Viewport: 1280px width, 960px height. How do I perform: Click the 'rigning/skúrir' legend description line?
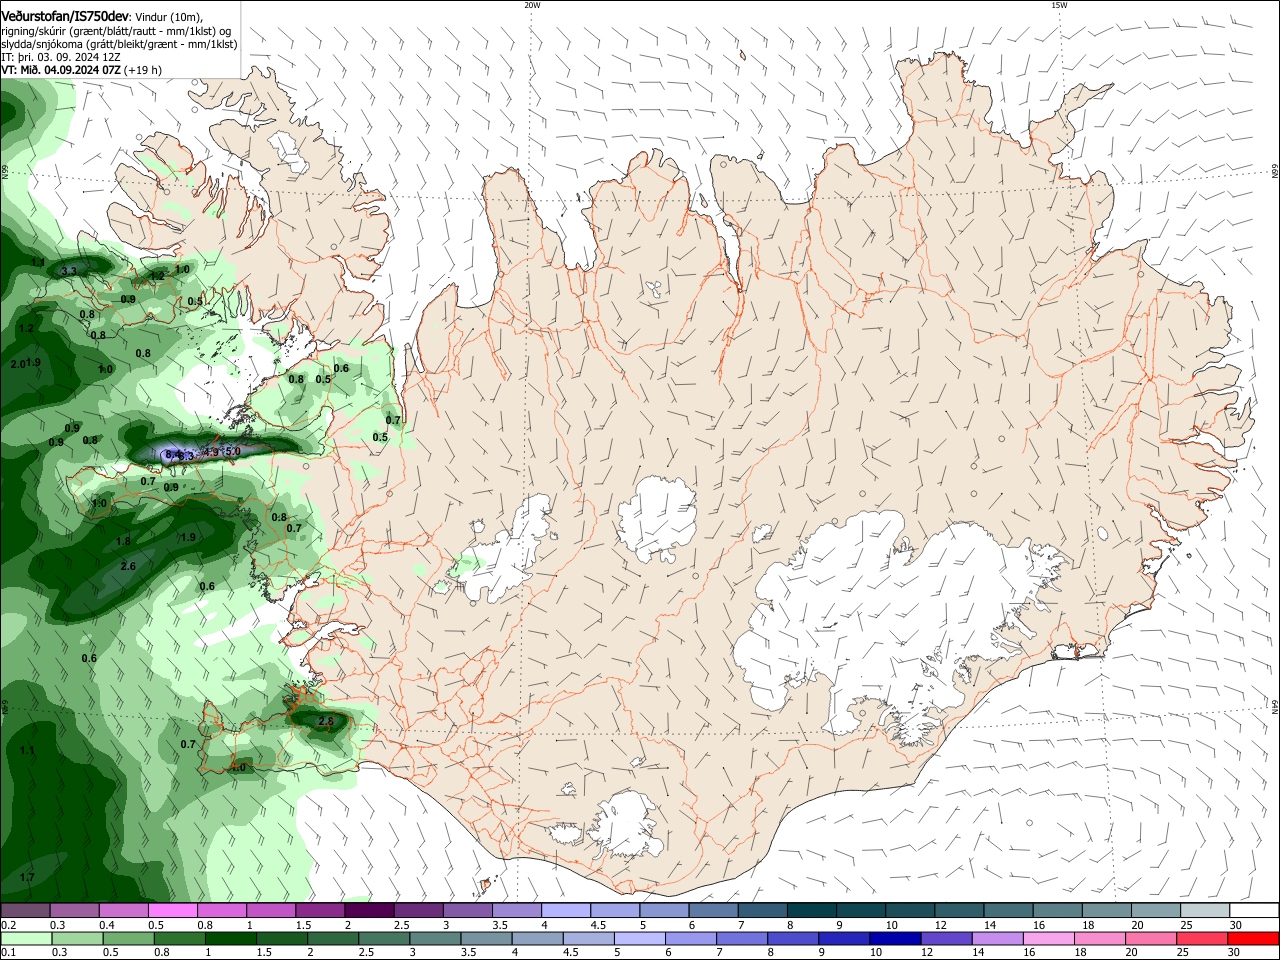tap(116, 31)
